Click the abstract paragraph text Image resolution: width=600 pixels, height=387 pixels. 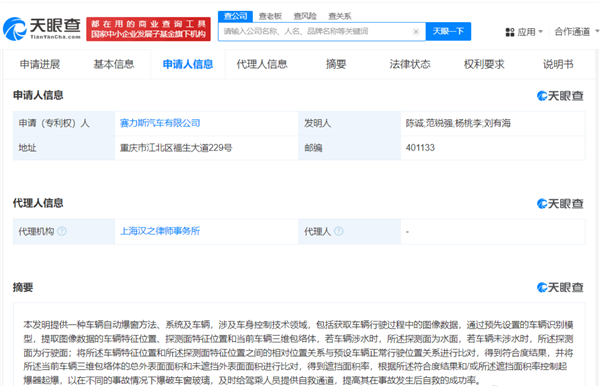click(x=298, y=353)
